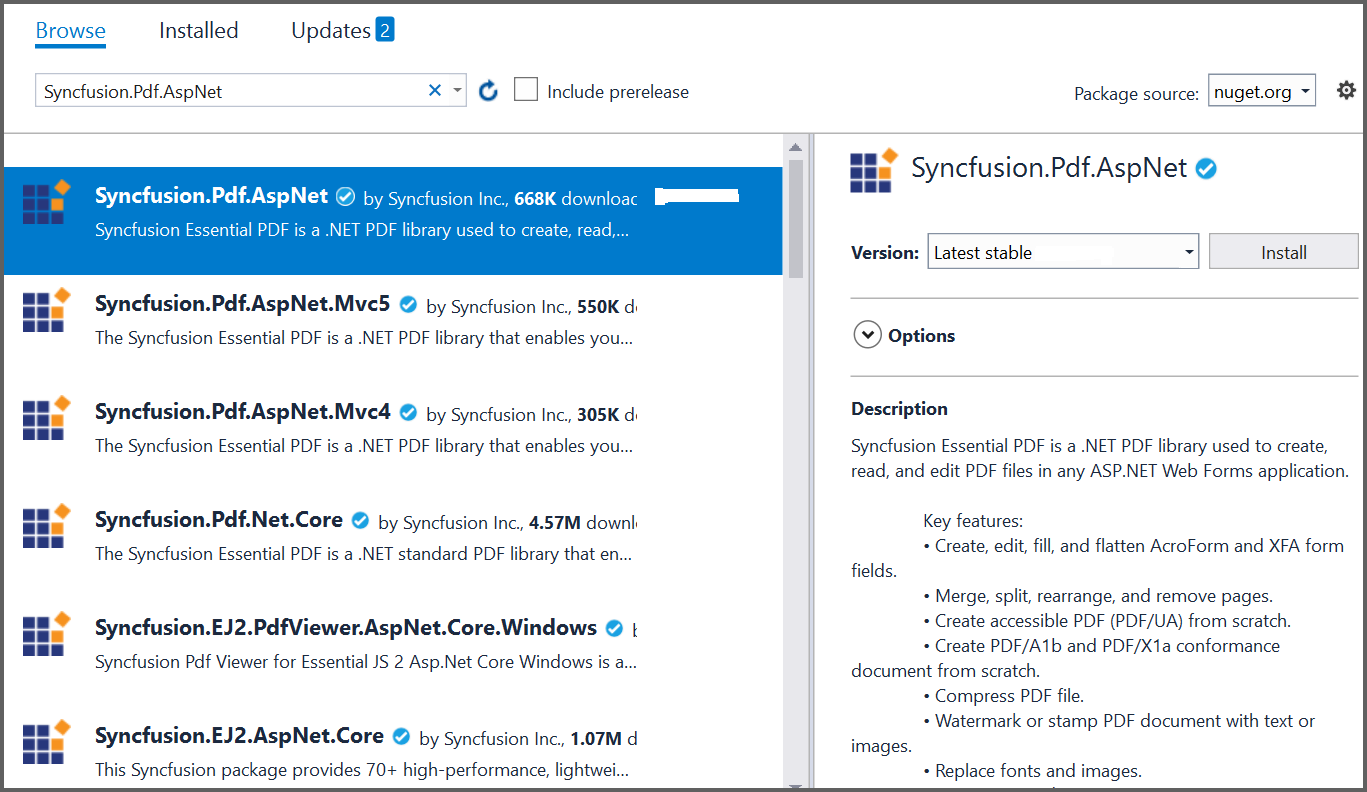Select Syncfusion.Pdf.Net.Core package title

219,519
